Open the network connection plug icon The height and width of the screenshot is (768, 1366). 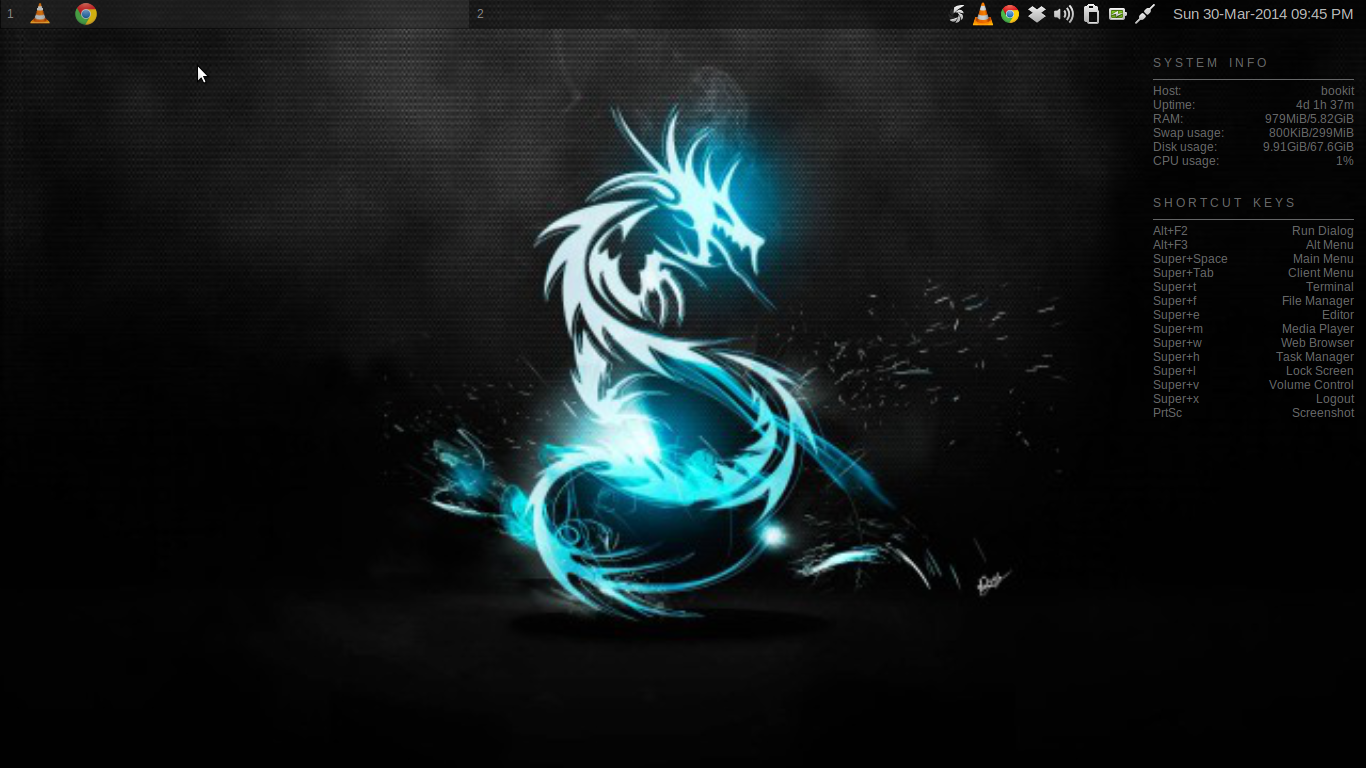[1145, 14]
